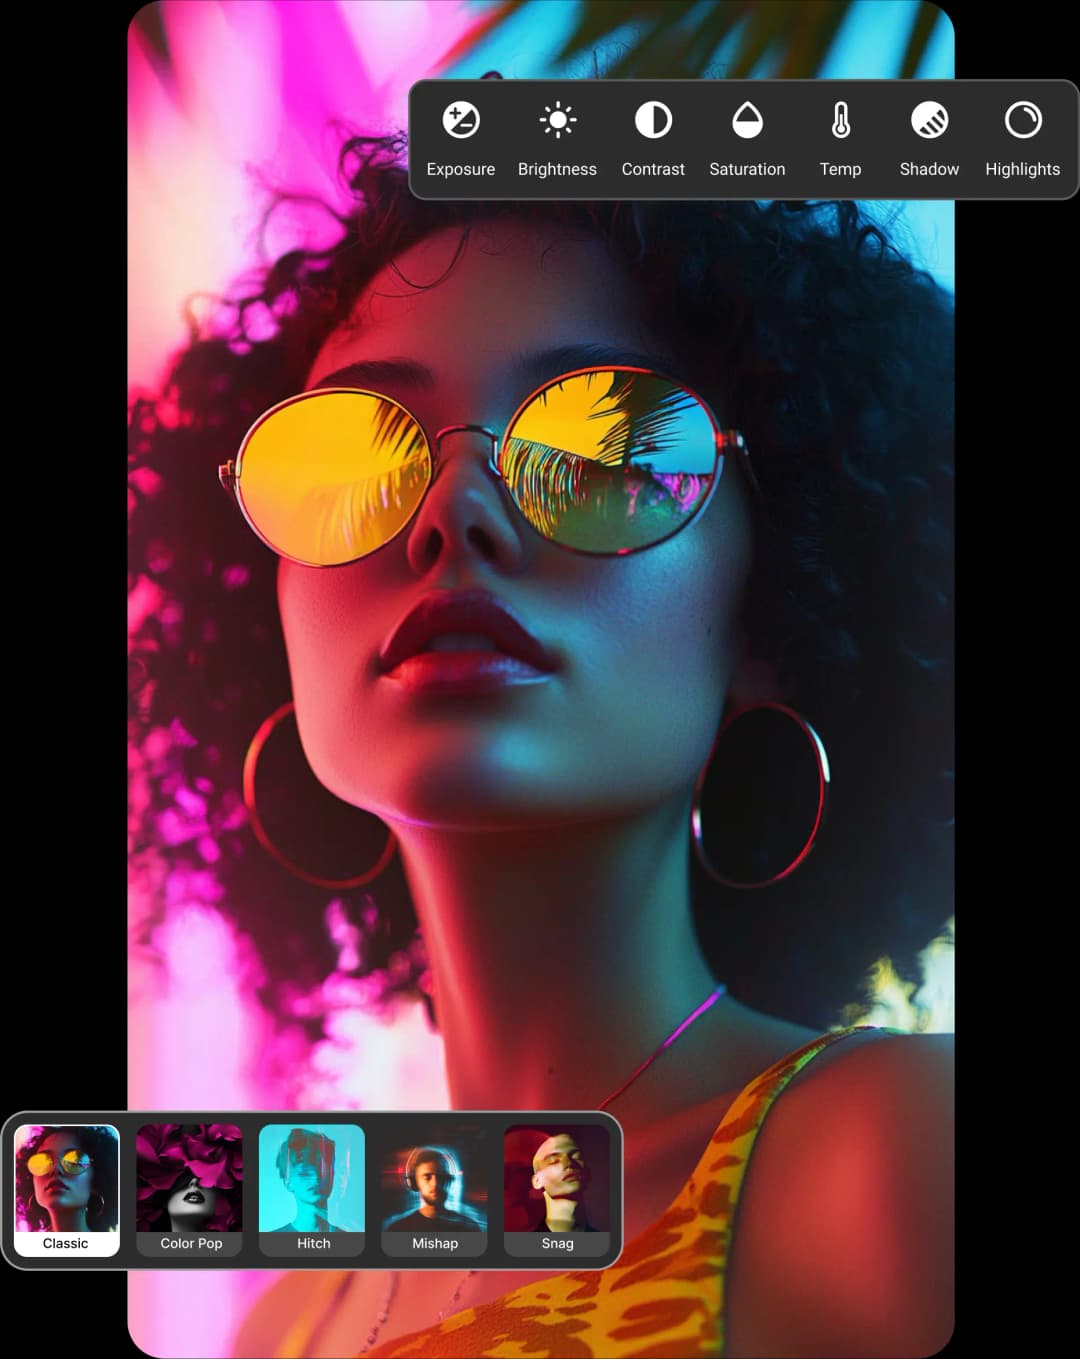Choose the Saturation droplet icon
1080x1359 pixels.
747,120
